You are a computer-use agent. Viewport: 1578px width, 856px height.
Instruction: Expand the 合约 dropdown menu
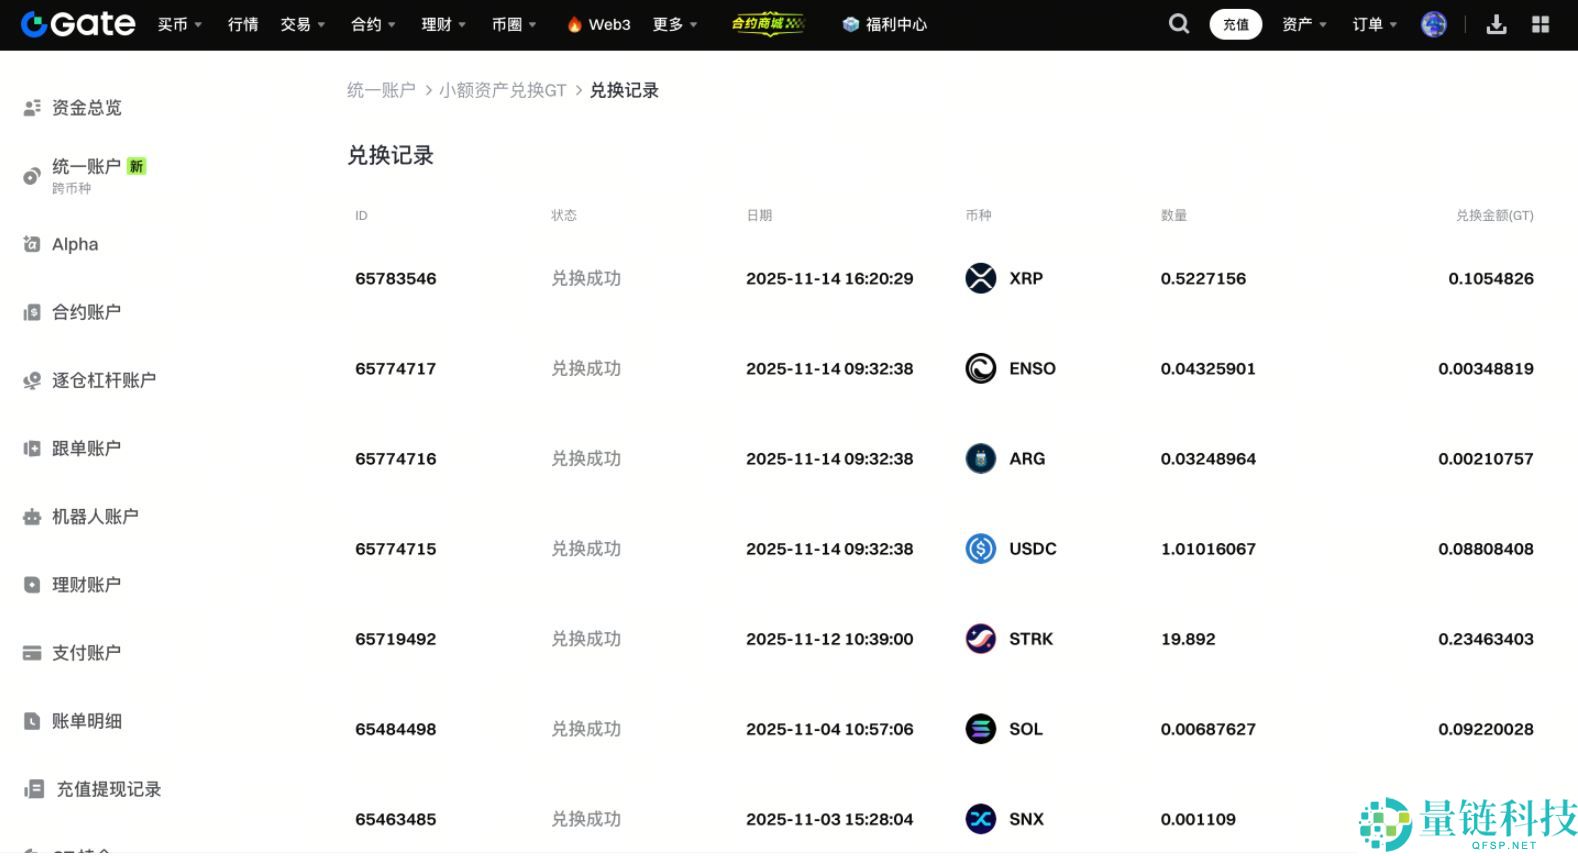373,24
